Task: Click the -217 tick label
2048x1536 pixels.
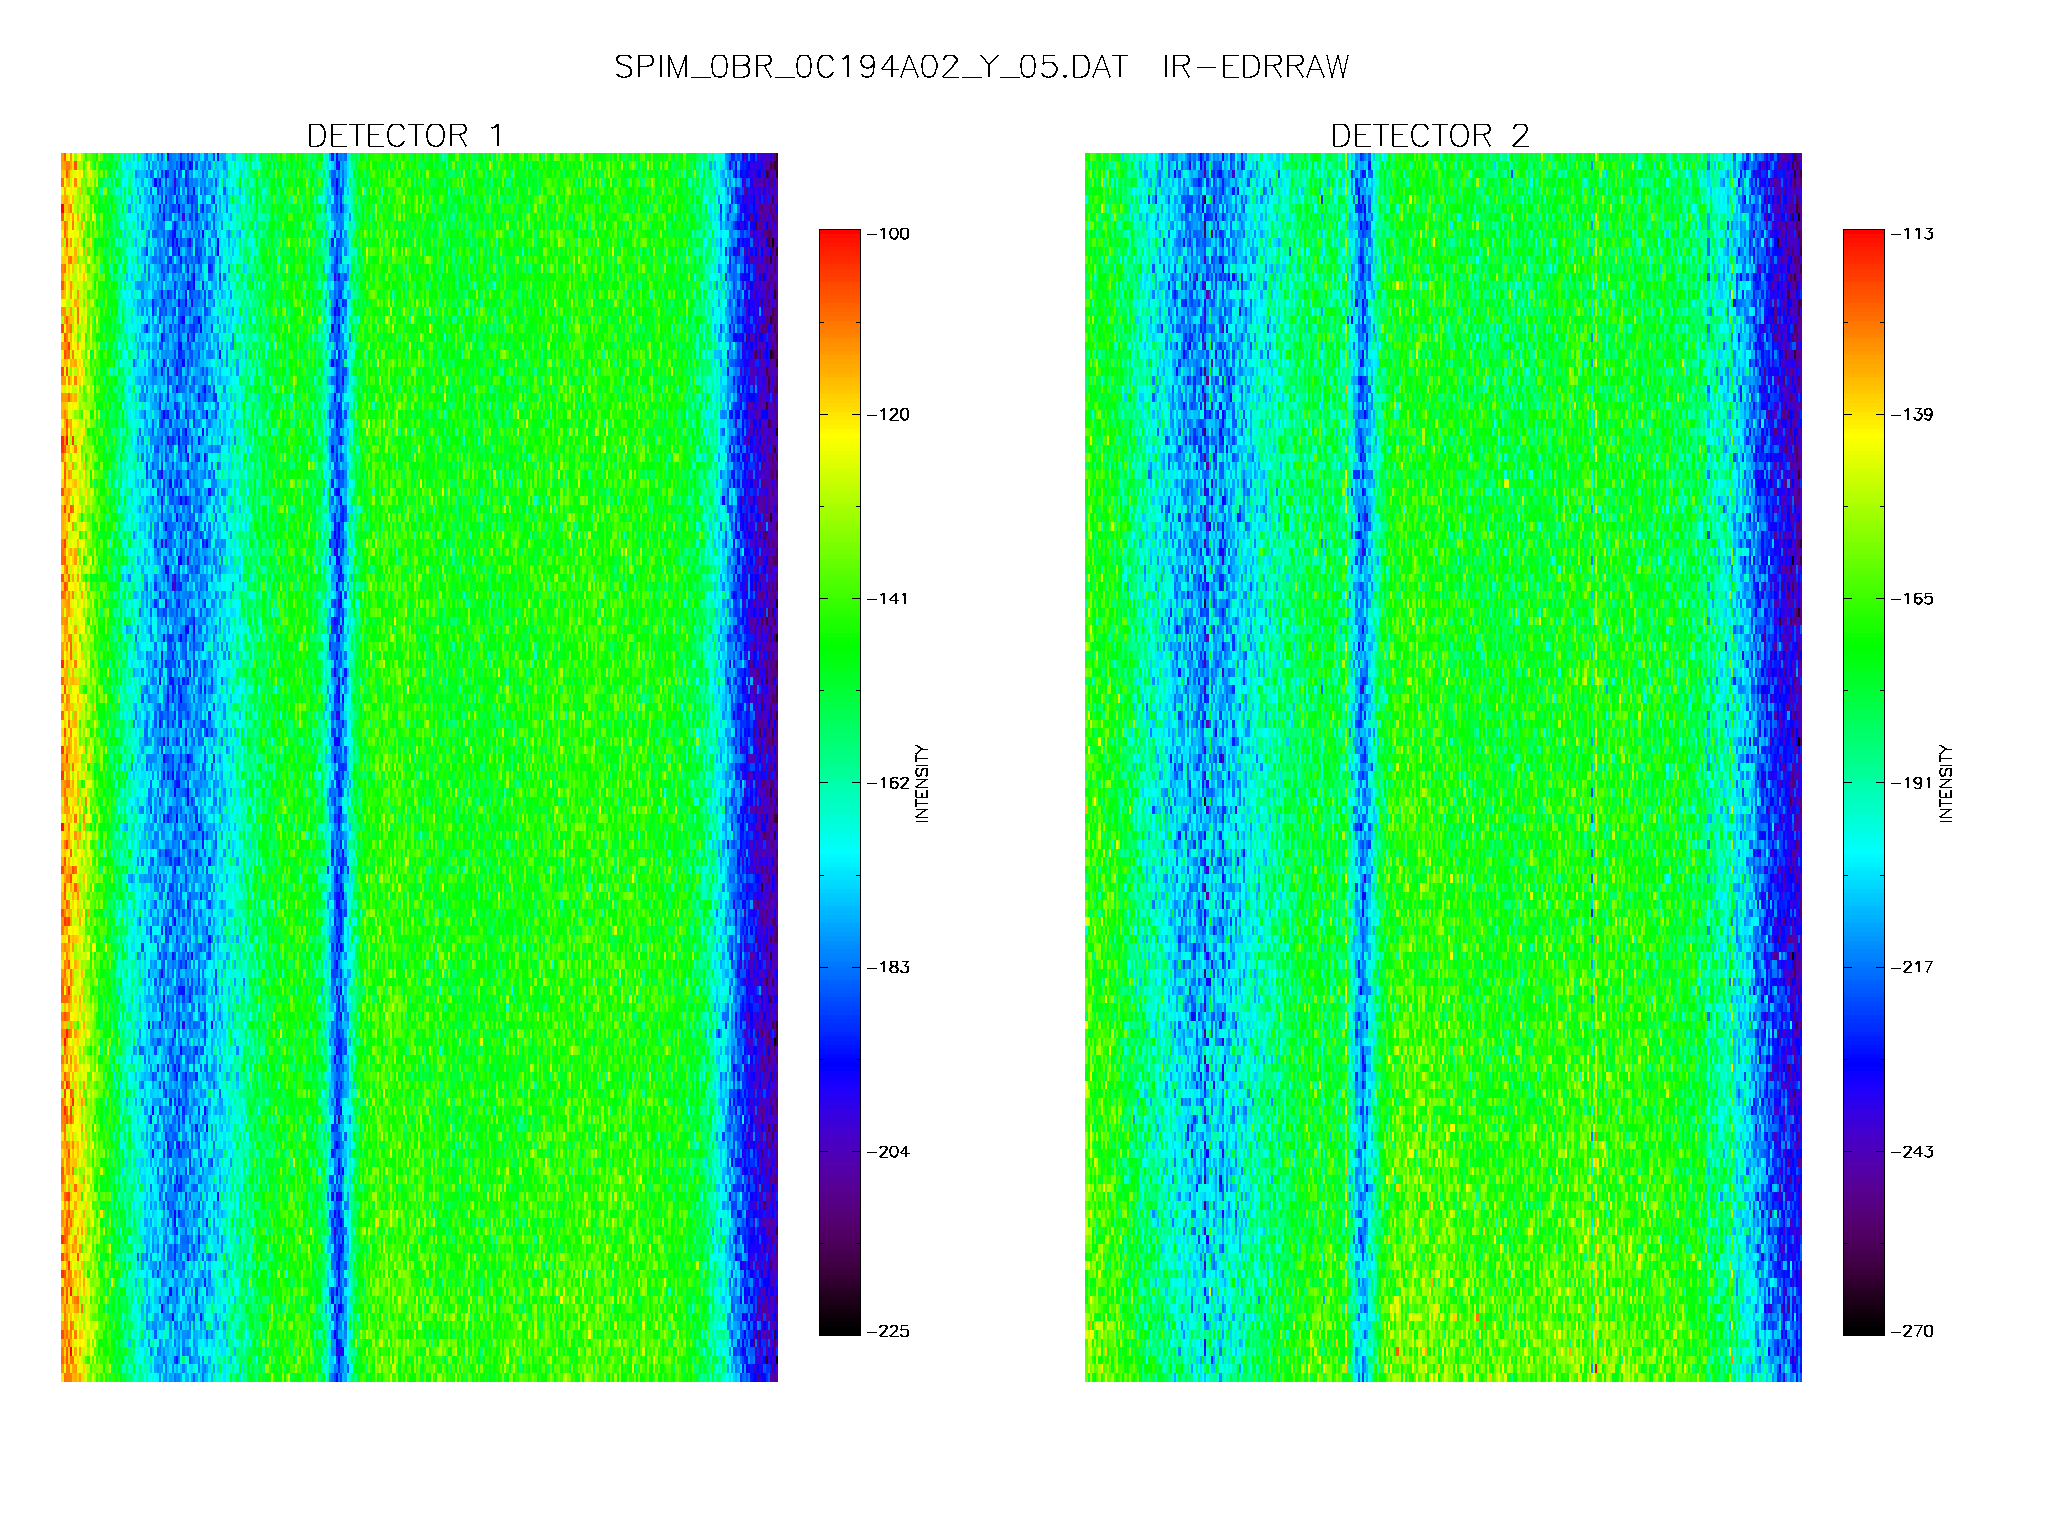Action: click(x=1912, y=967)
